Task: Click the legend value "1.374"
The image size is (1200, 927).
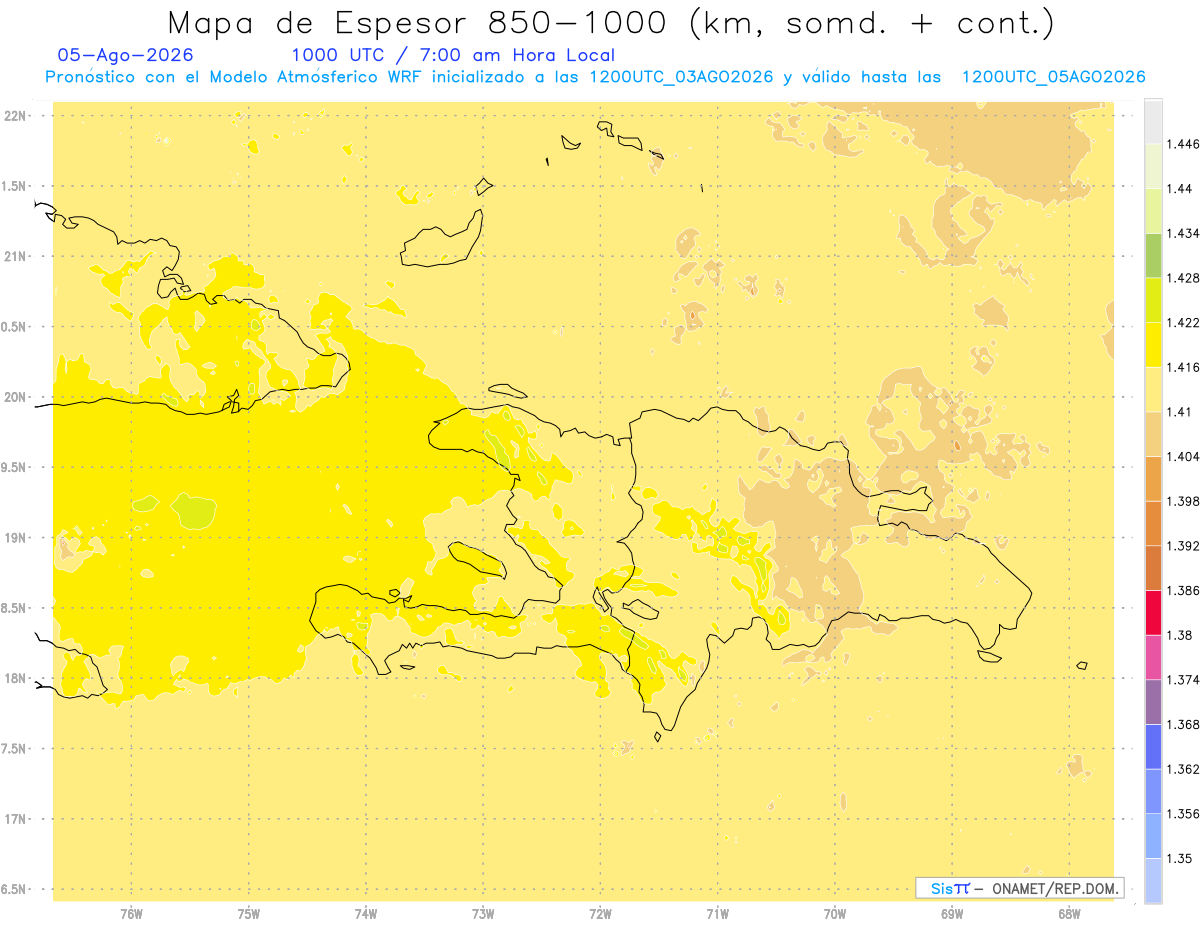Action: click(x=1183, y=680)
